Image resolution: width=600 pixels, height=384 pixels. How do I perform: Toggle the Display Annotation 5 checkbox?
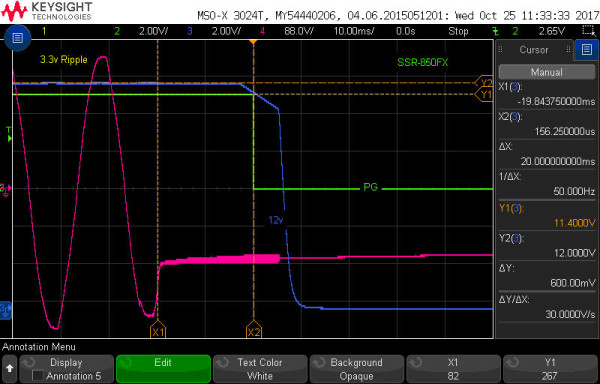(x=38, y=376)
